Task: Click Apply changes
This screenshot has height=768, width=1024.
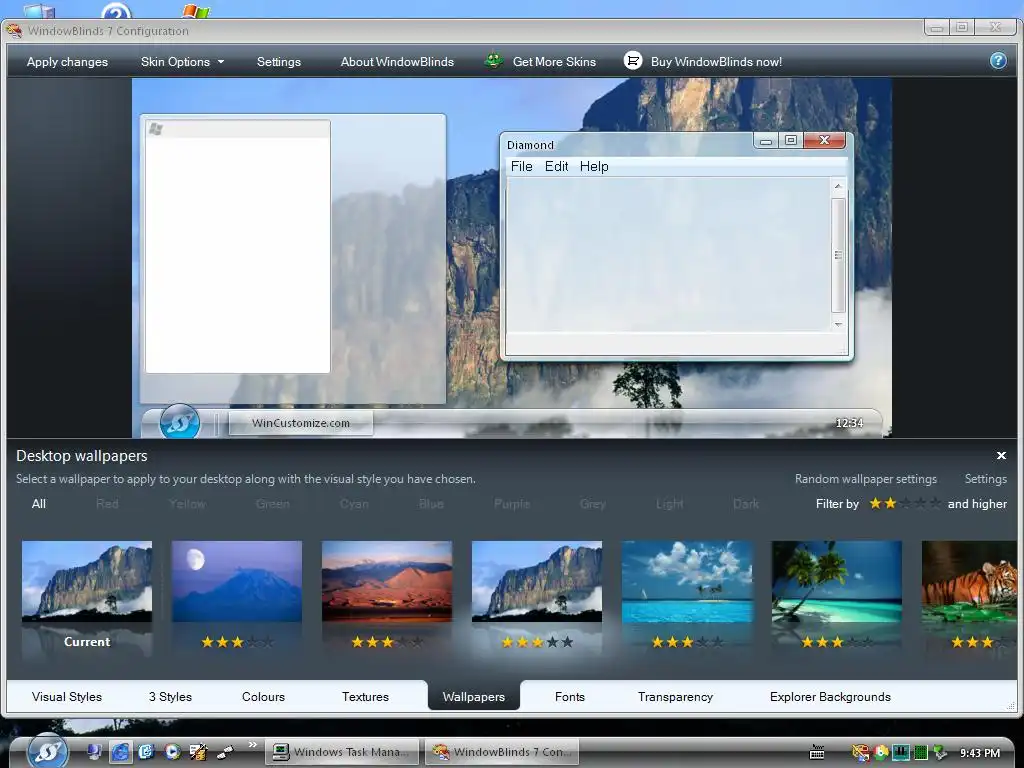Action: click(67, 62)
